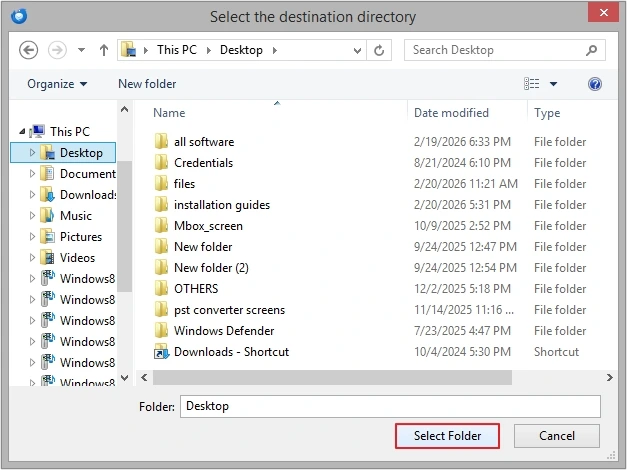The image size is (627, 470).
Task: Collapse the This PC tree node
Action: click(x=22, y=131)
